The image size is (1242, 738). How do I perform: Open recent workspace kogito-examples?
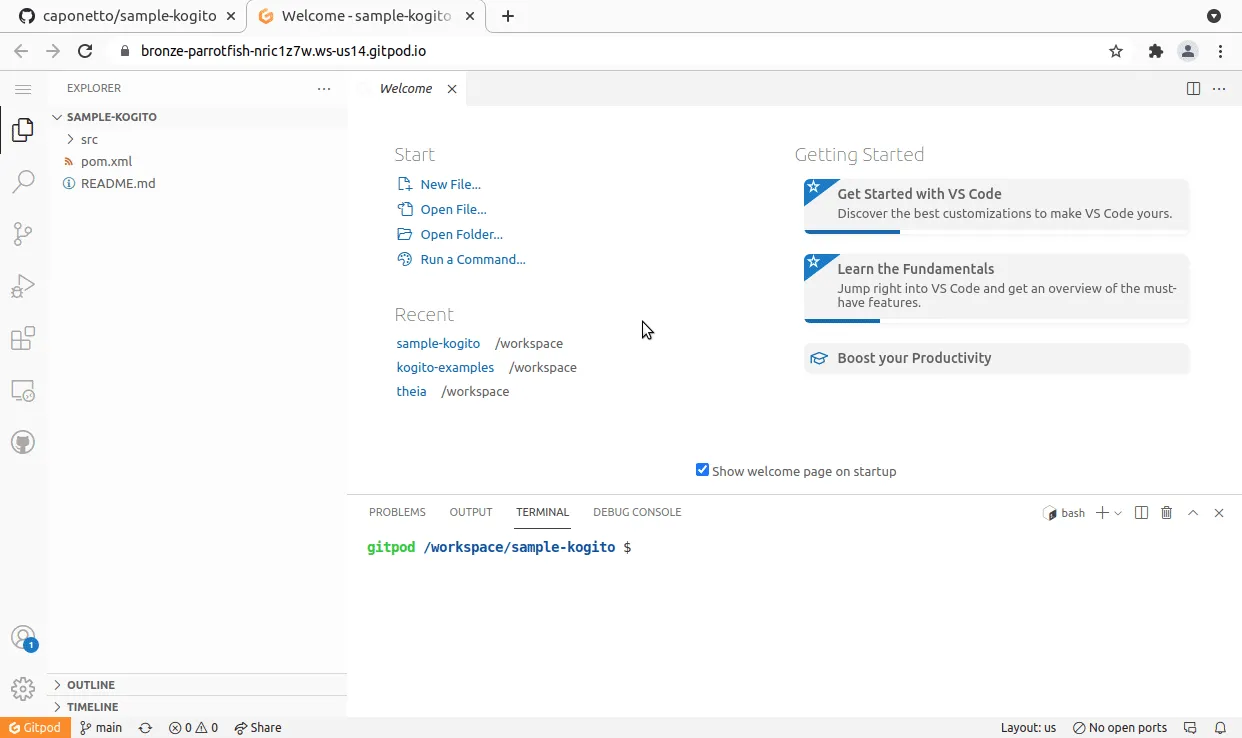click(445, 367)
